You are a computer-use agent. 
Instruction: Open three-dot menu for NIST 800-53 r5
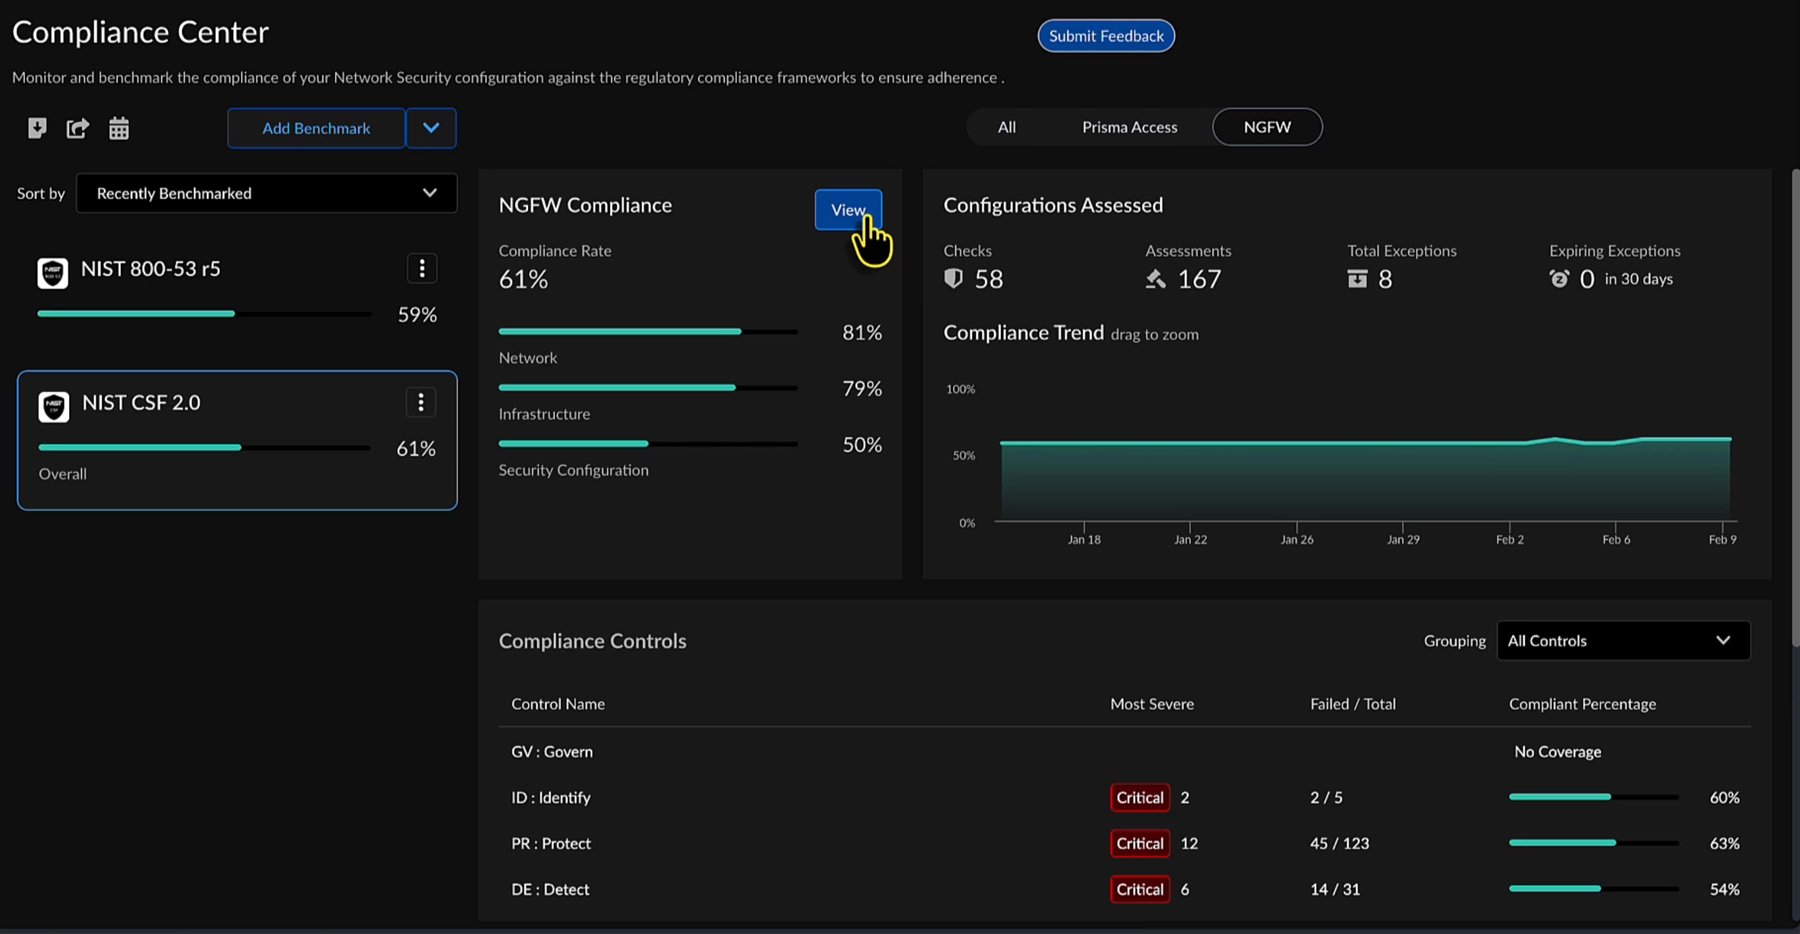pyautogui.click(x=422, y=268)
